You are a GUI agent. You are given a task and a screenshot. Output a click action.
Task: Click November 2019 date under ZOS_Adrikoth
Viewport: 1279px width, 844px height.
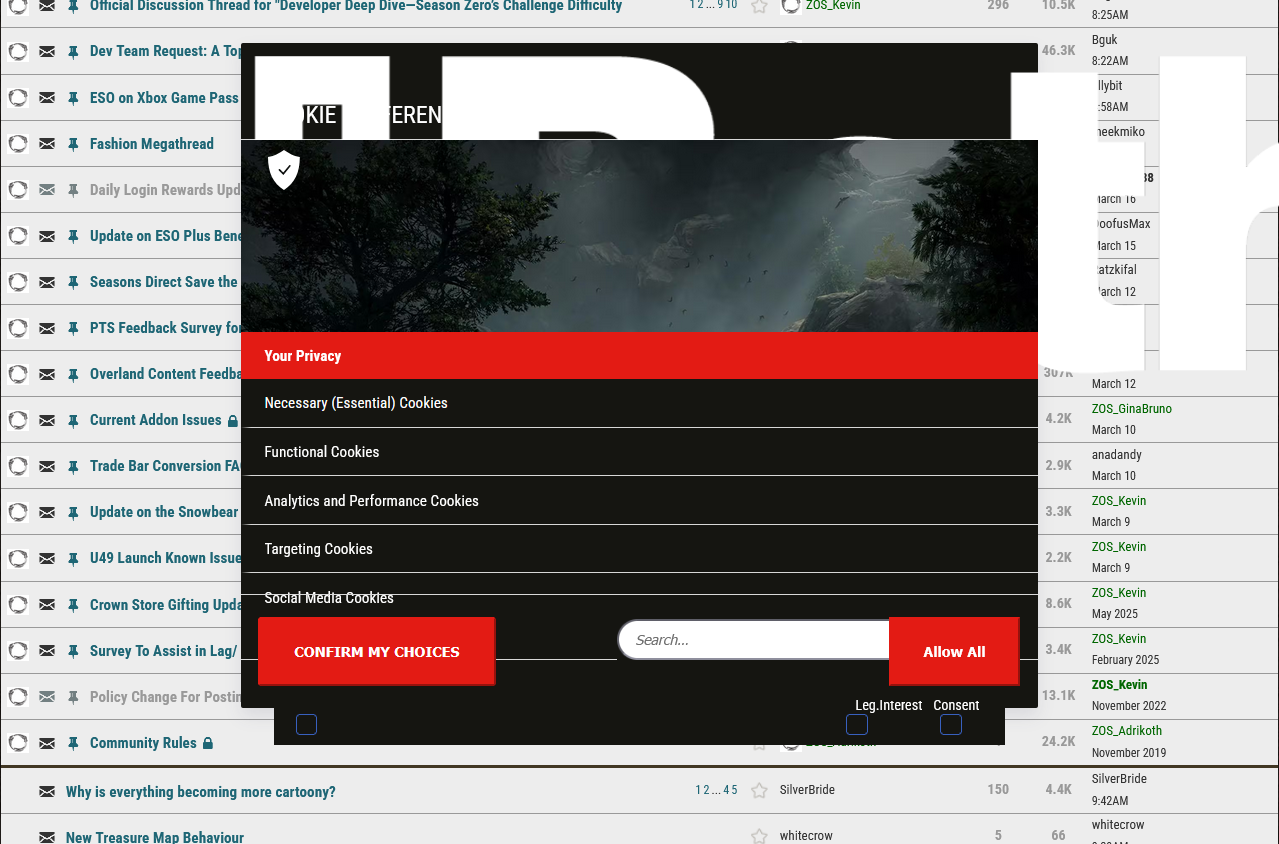(1129, 753)
